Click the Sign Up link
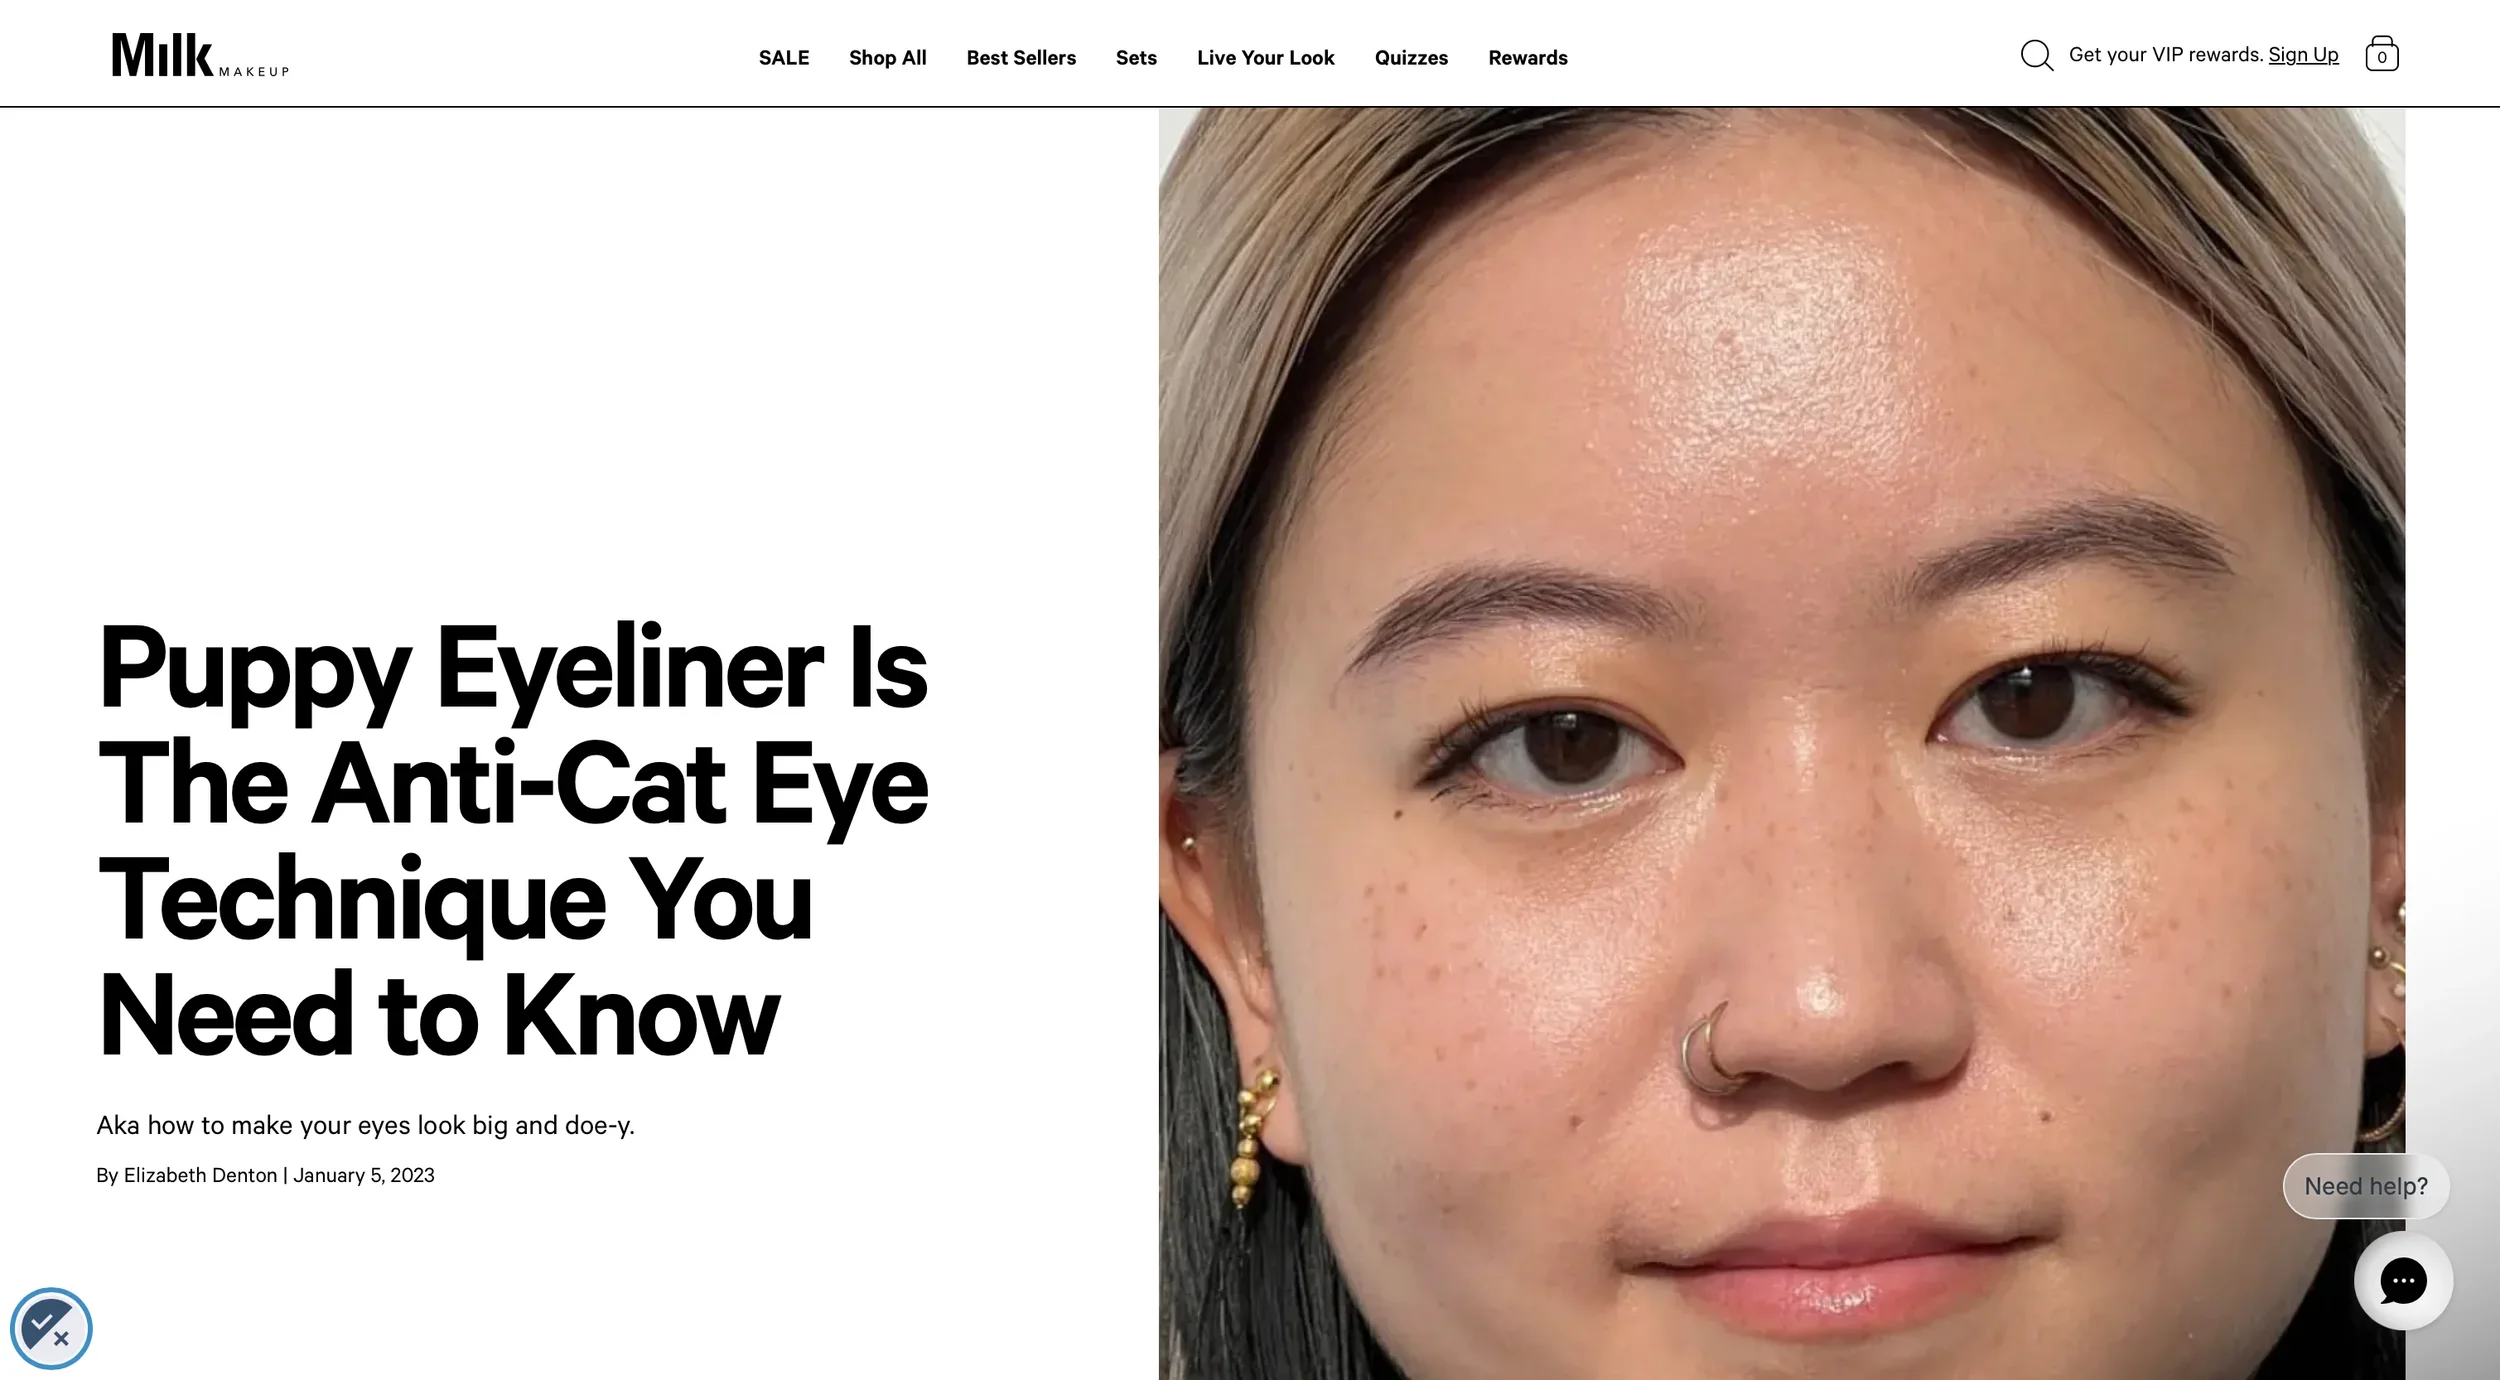 coord(2303,55)
